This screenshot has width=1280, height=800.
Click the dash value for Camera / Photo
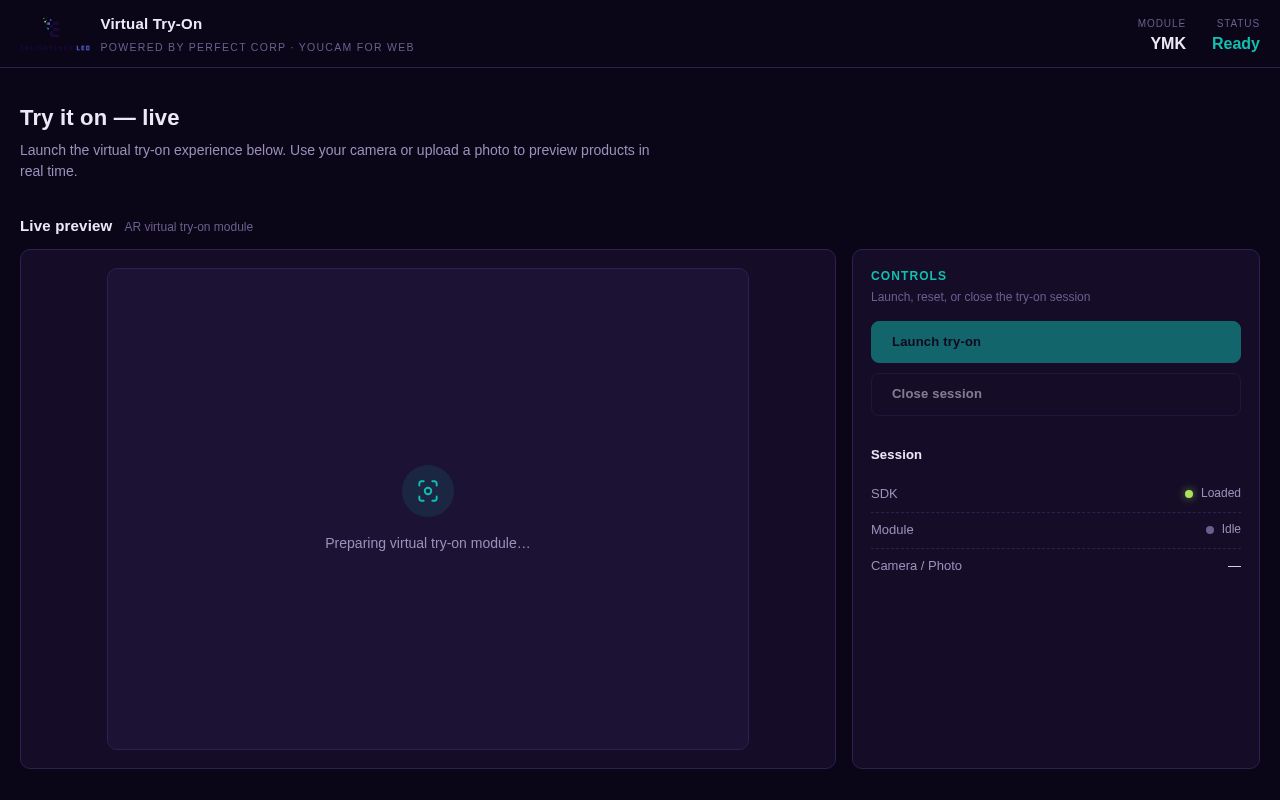click(x=1234, y=566)
